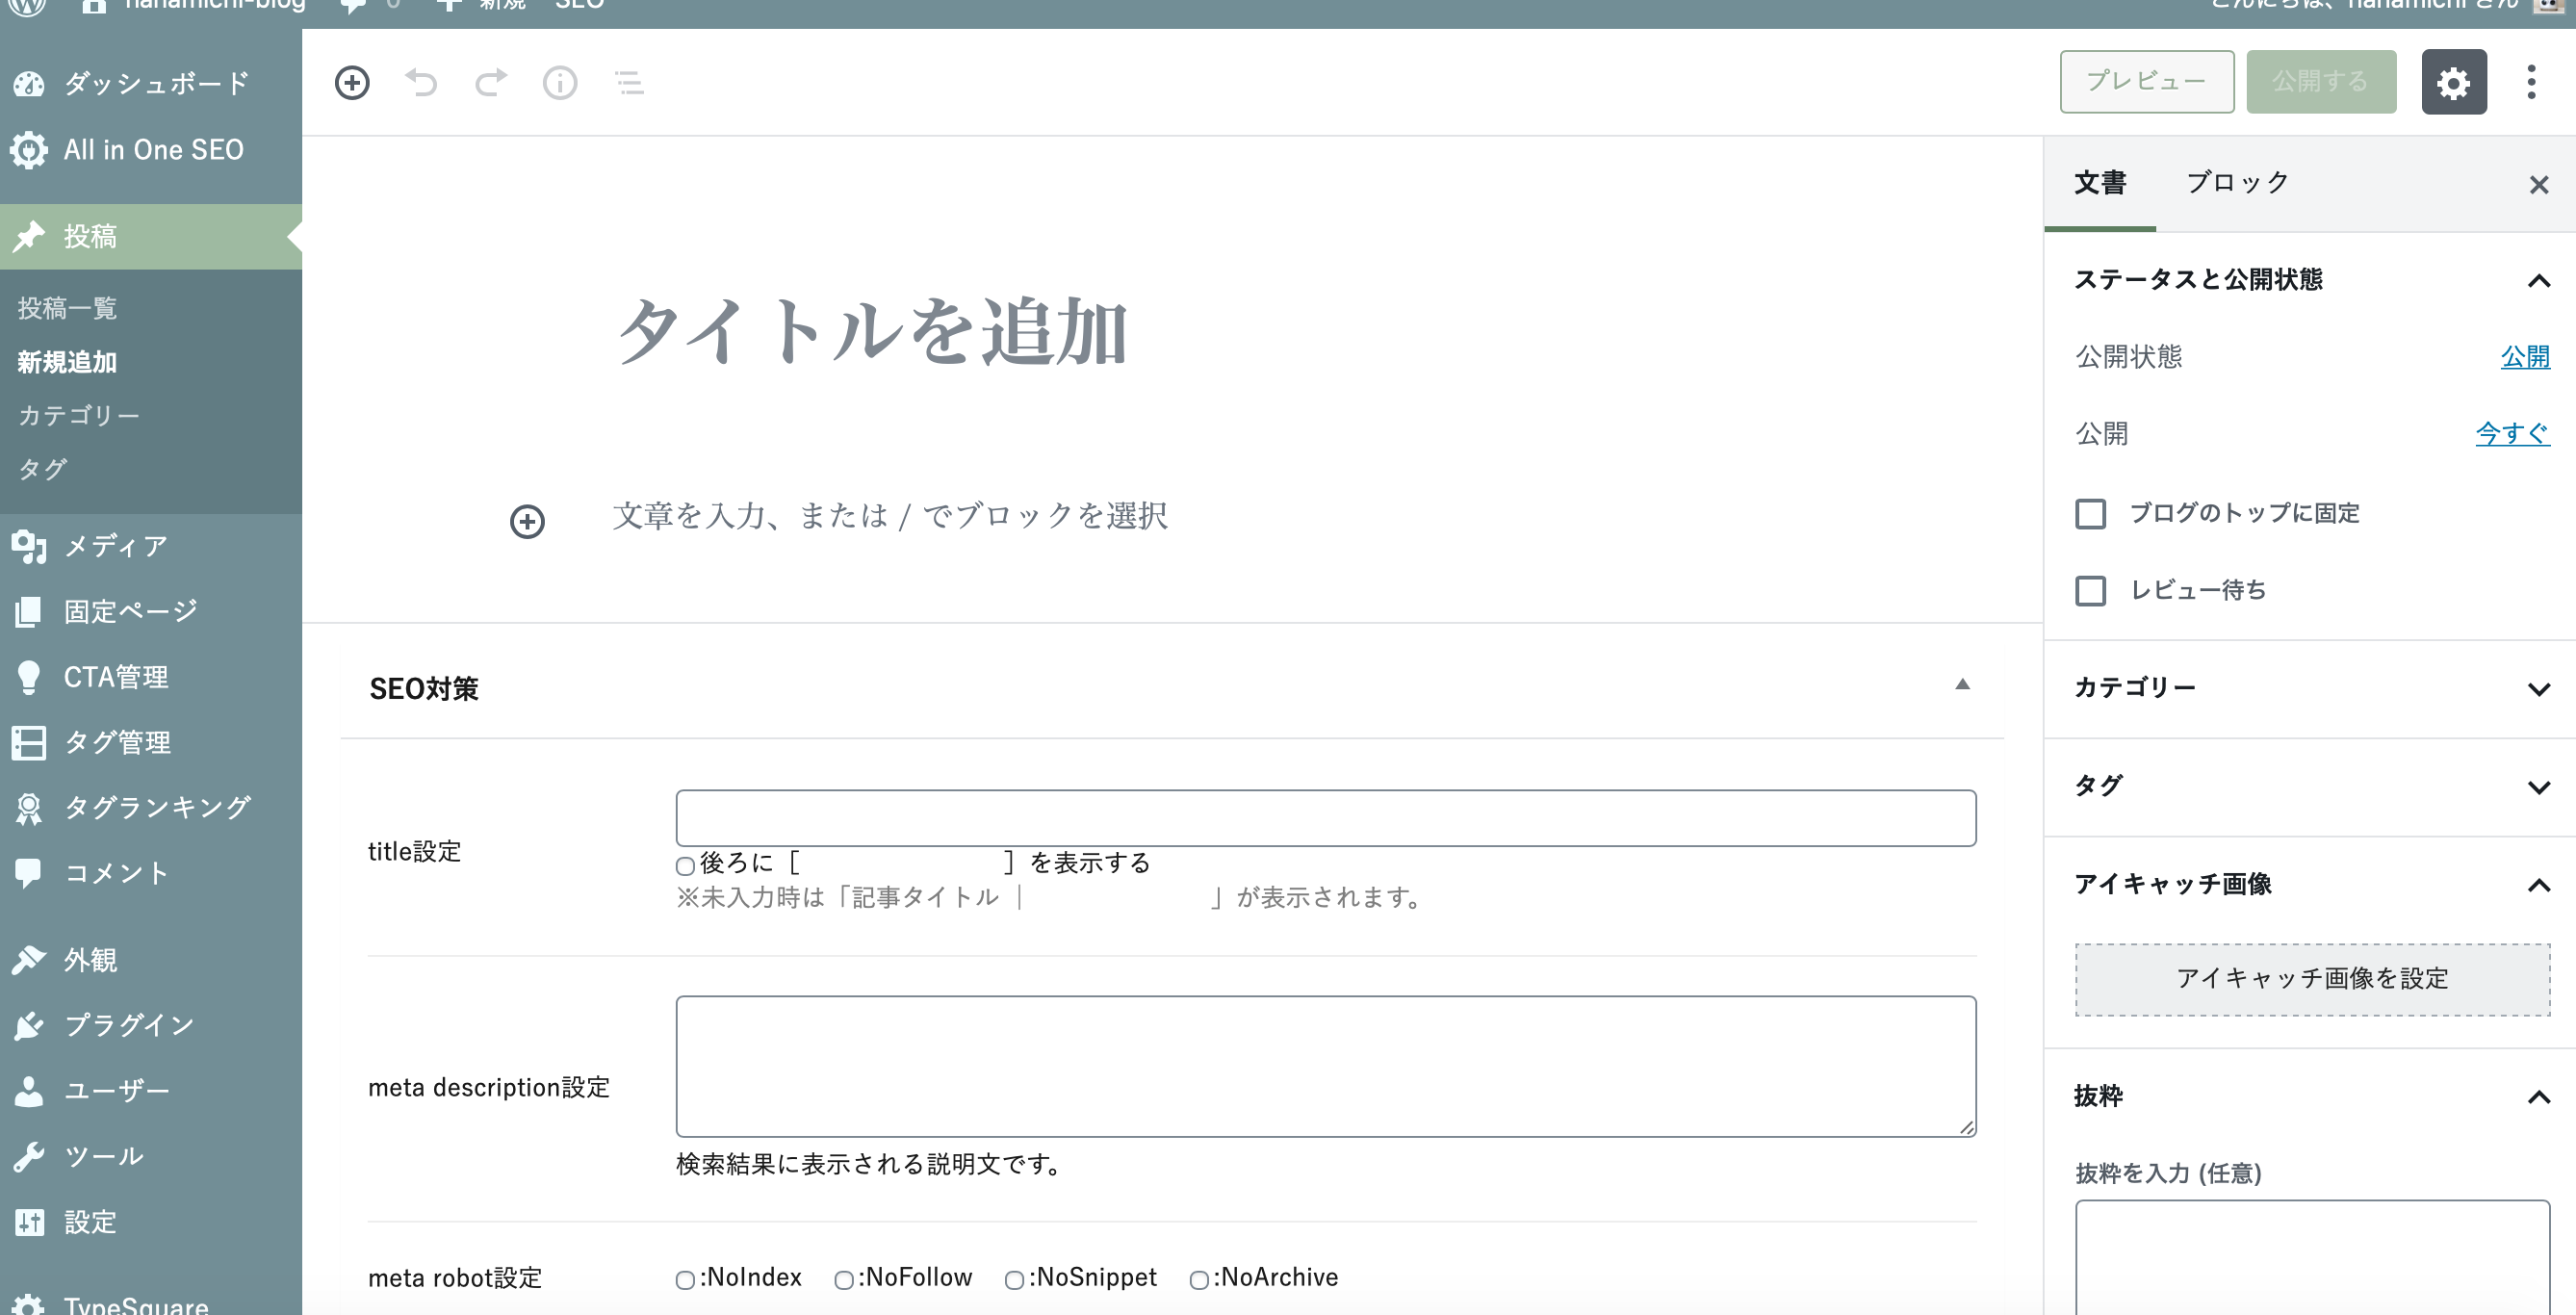The width and height of the screenshot is (2576, 1315).
Task: Open the content structure info icon
Action: 560,82
